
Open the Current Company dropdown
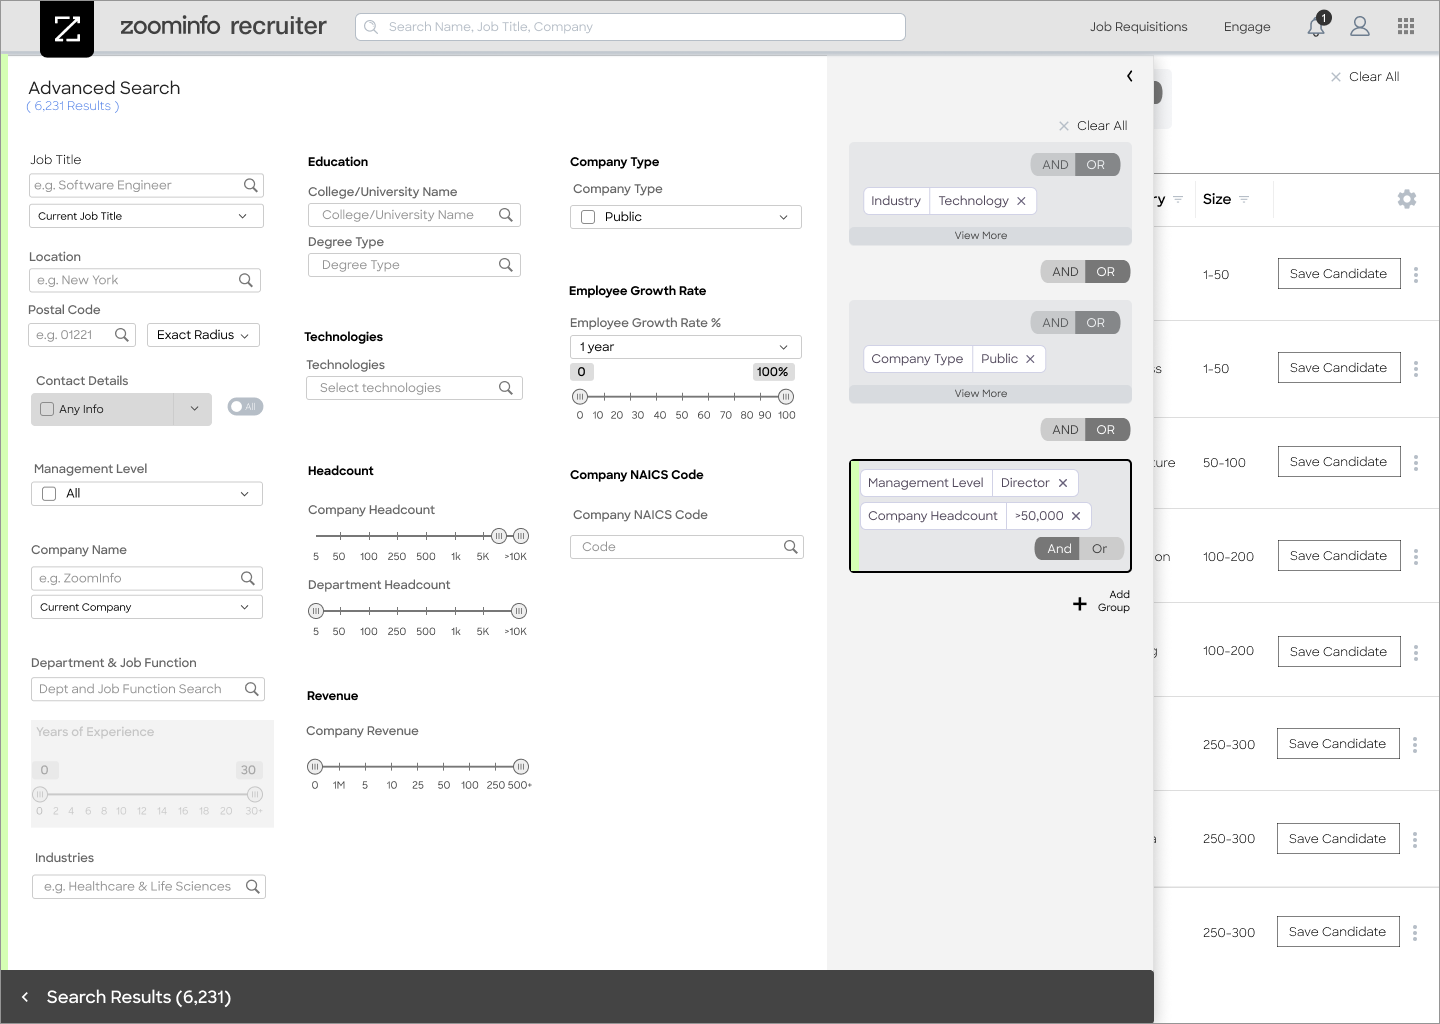tap(148, 607)
